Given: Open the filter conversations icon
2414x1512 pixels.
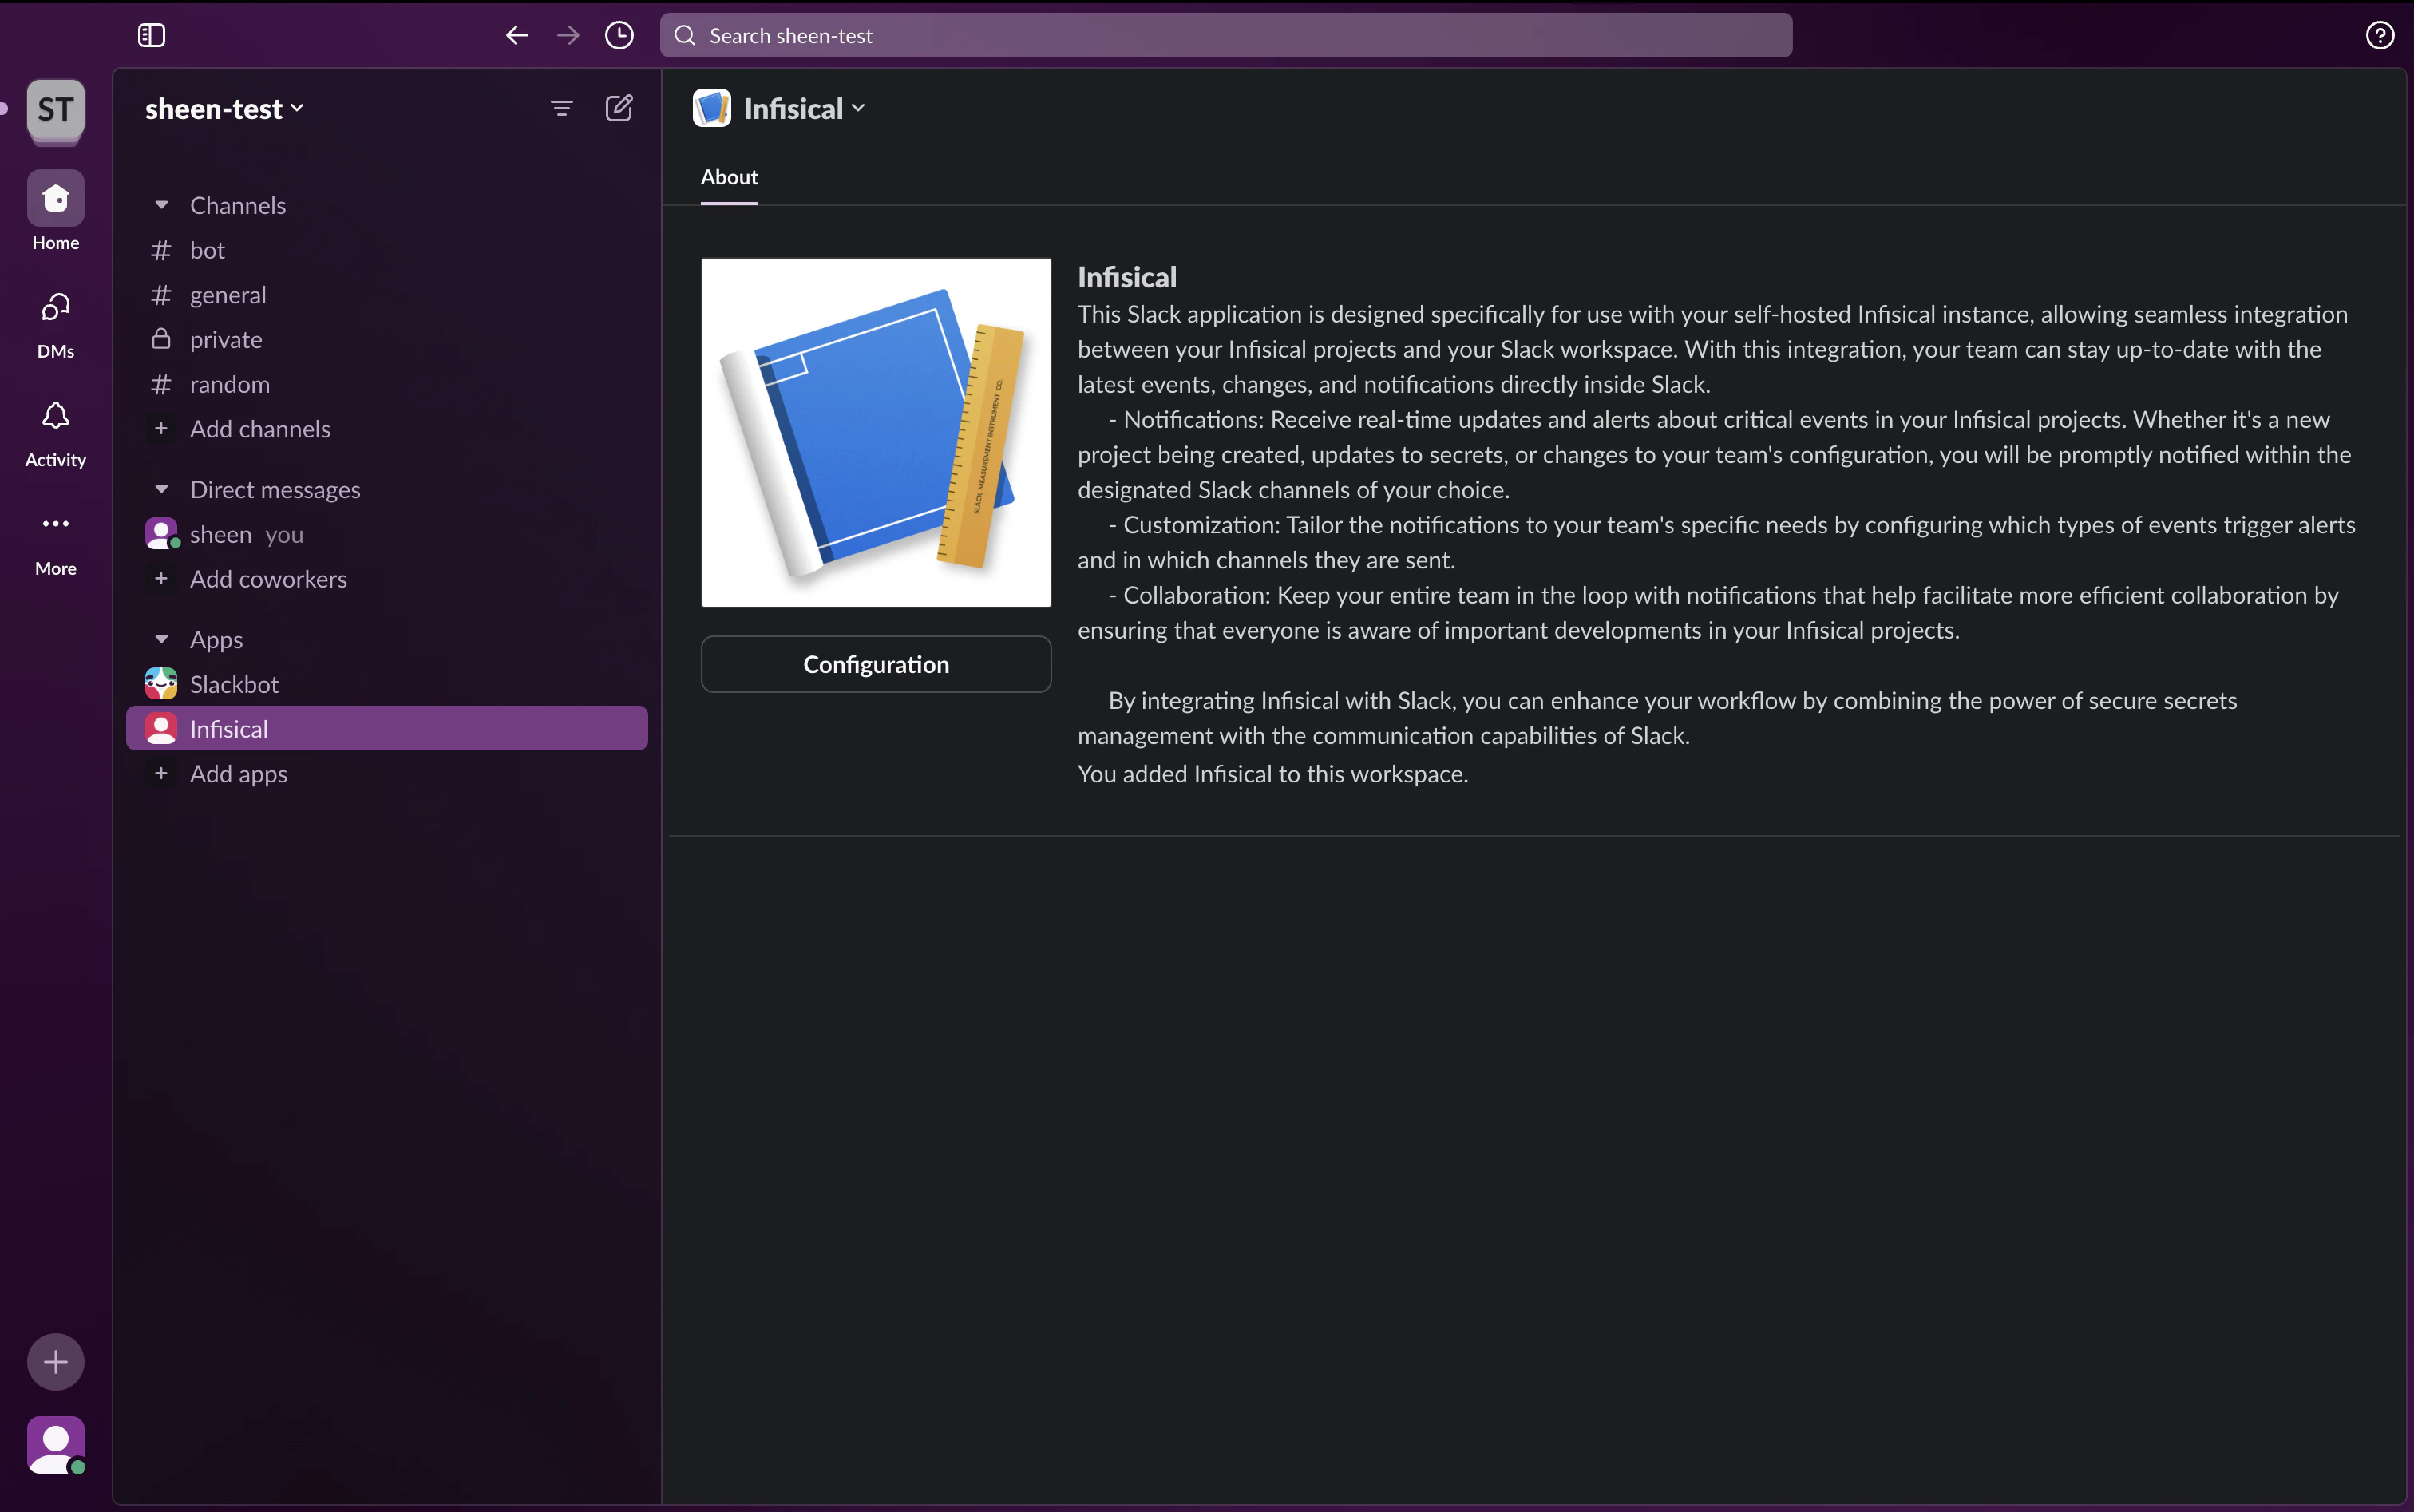Looking at the screenshot, I should (x=562, y=108).
